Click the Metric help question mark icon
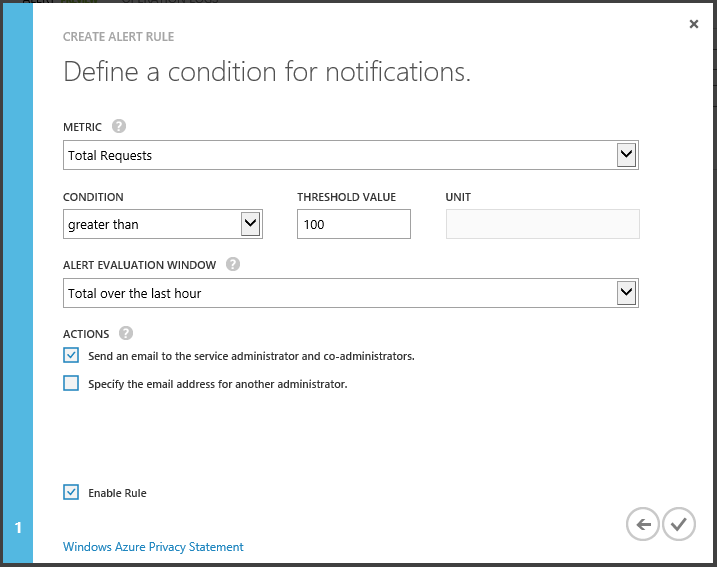Viewport: 717px width, 567px height. click(x=119, y=126)
